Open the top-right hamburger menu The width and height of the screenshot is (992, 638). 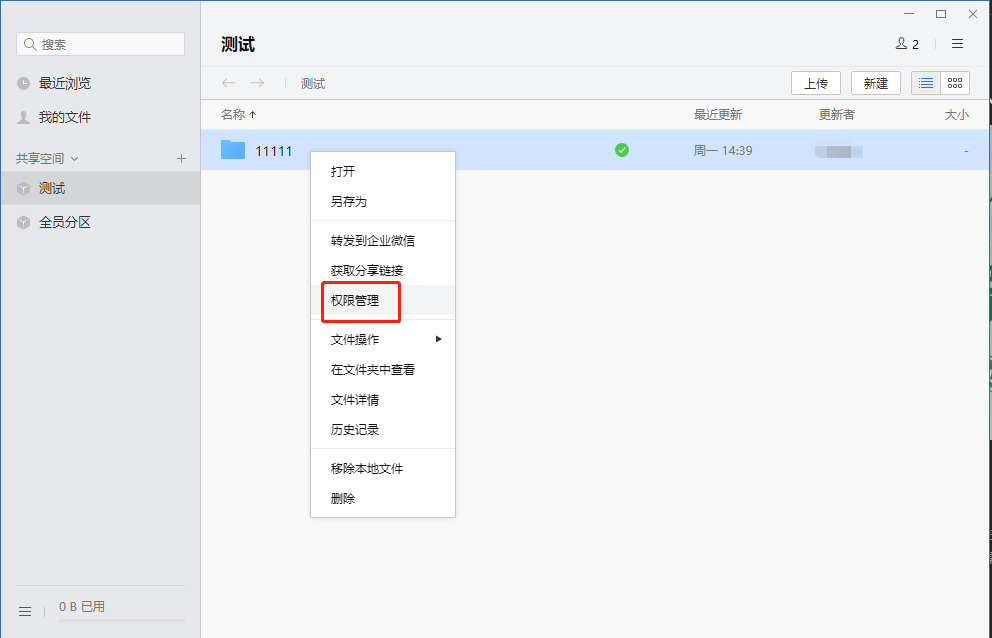[957, 44]
